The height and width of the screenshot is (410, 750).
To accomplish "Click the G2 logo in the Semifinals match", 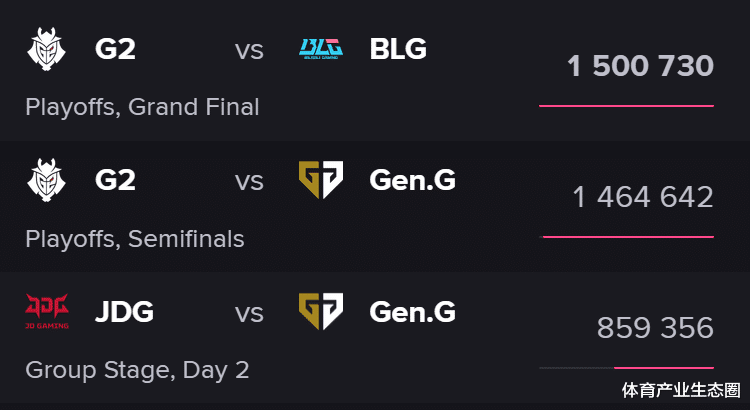I will tap(45, 180).
